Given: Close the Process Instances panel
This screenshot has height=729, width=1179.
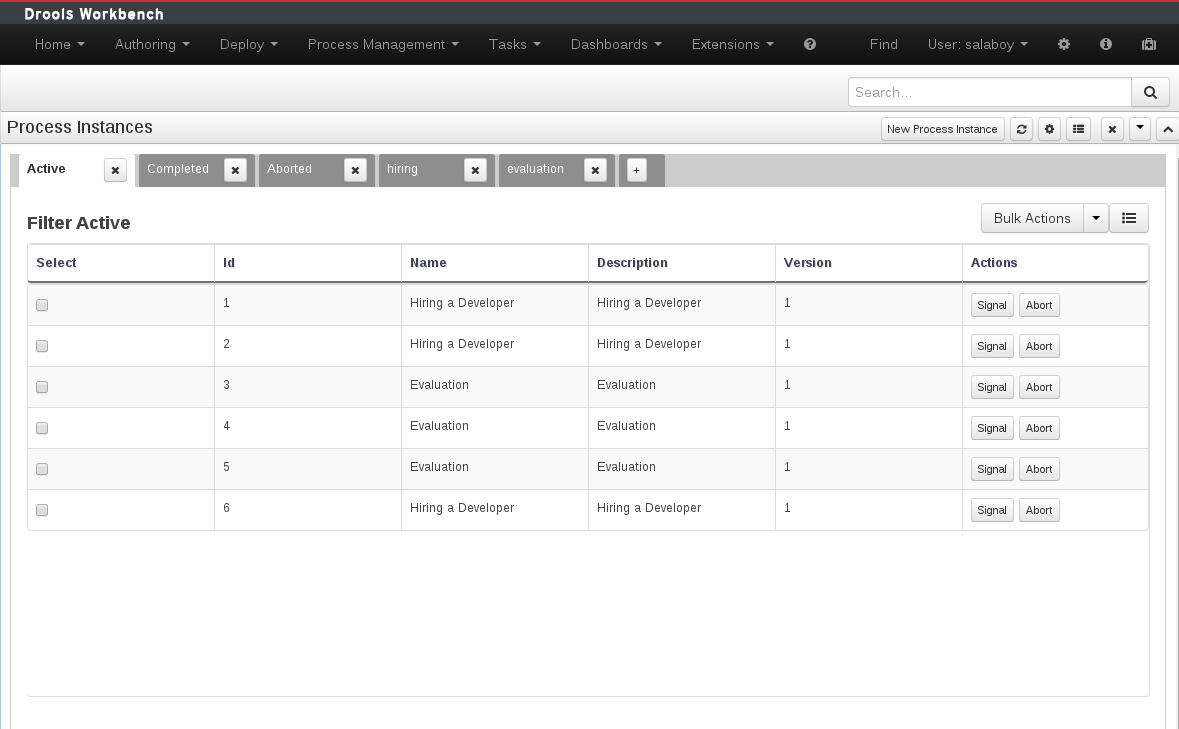Looking at the screenshot, I should (x=1112, y=129).
